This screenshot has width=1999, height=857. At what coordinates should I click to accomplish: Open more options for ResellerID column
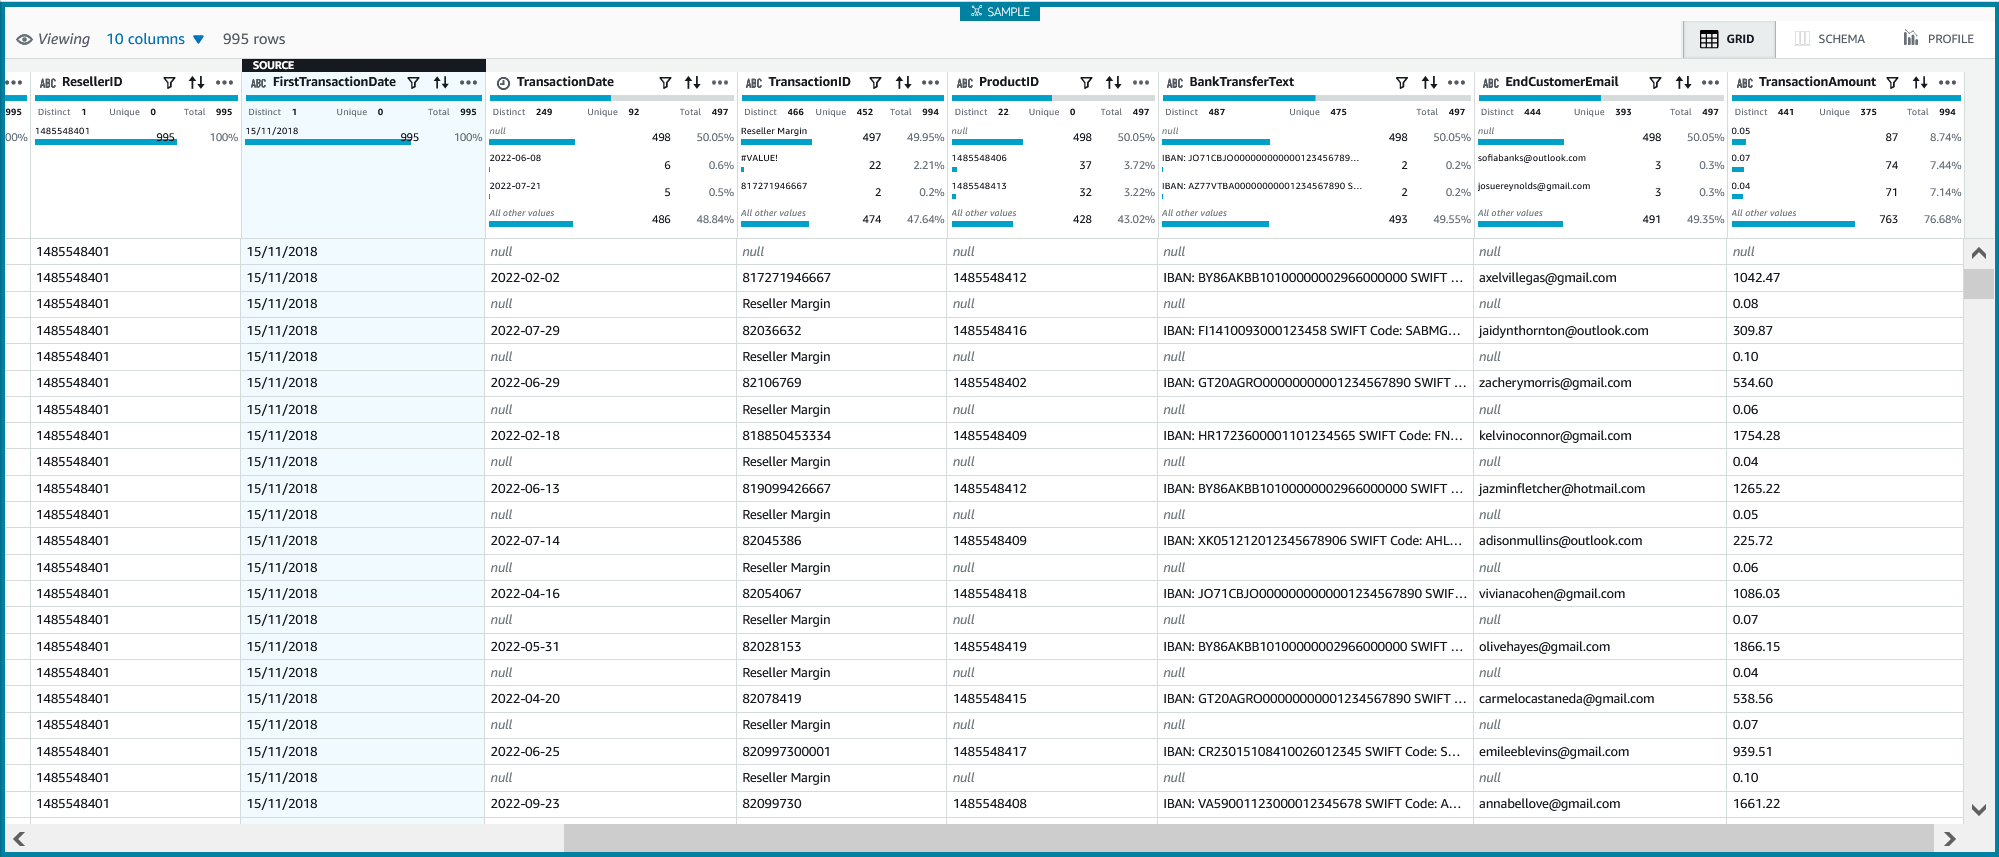point(224,83)
